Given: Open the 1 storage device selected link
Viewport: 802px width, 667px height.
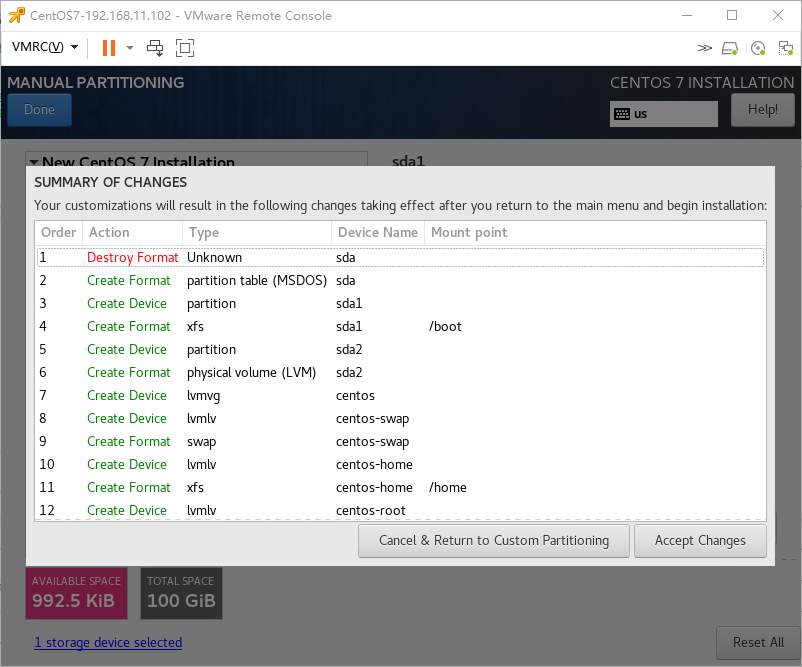Looking at the screenshot, I should 108,642.
